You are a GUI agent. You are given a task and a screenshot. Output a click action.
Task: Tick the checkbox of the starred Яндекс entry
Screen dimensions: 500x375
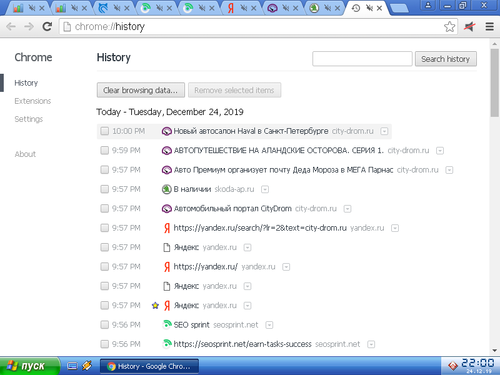click(105, 305)
